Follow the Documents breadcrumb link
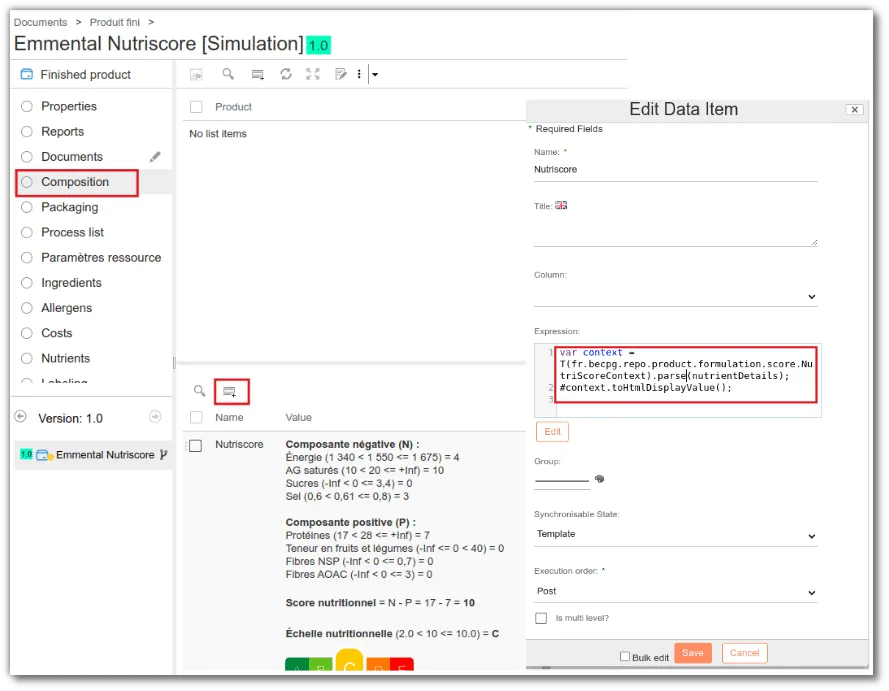Viewport: 889px width, 691px height. pyautogui.click(x=40, y=22)
